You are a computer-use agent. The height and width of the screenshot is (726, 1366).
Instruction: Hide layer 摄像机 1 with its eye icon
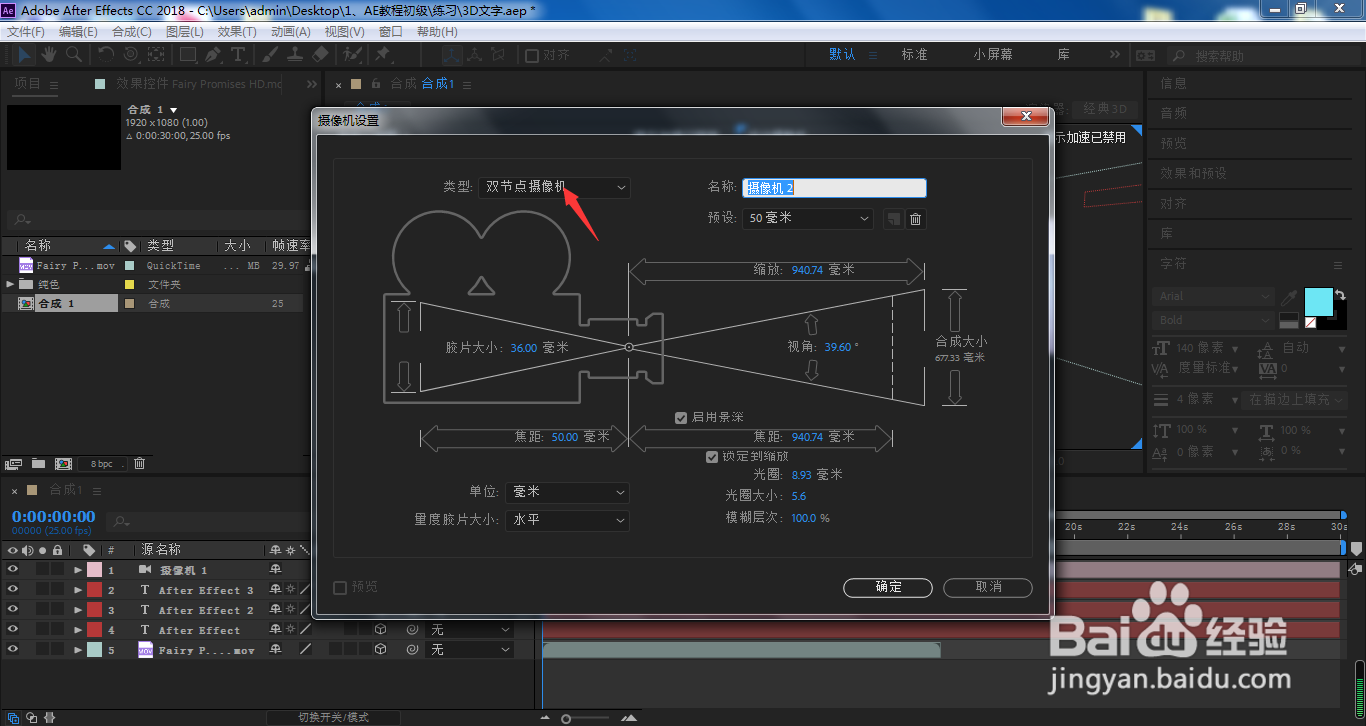click(x=13, y=570)
